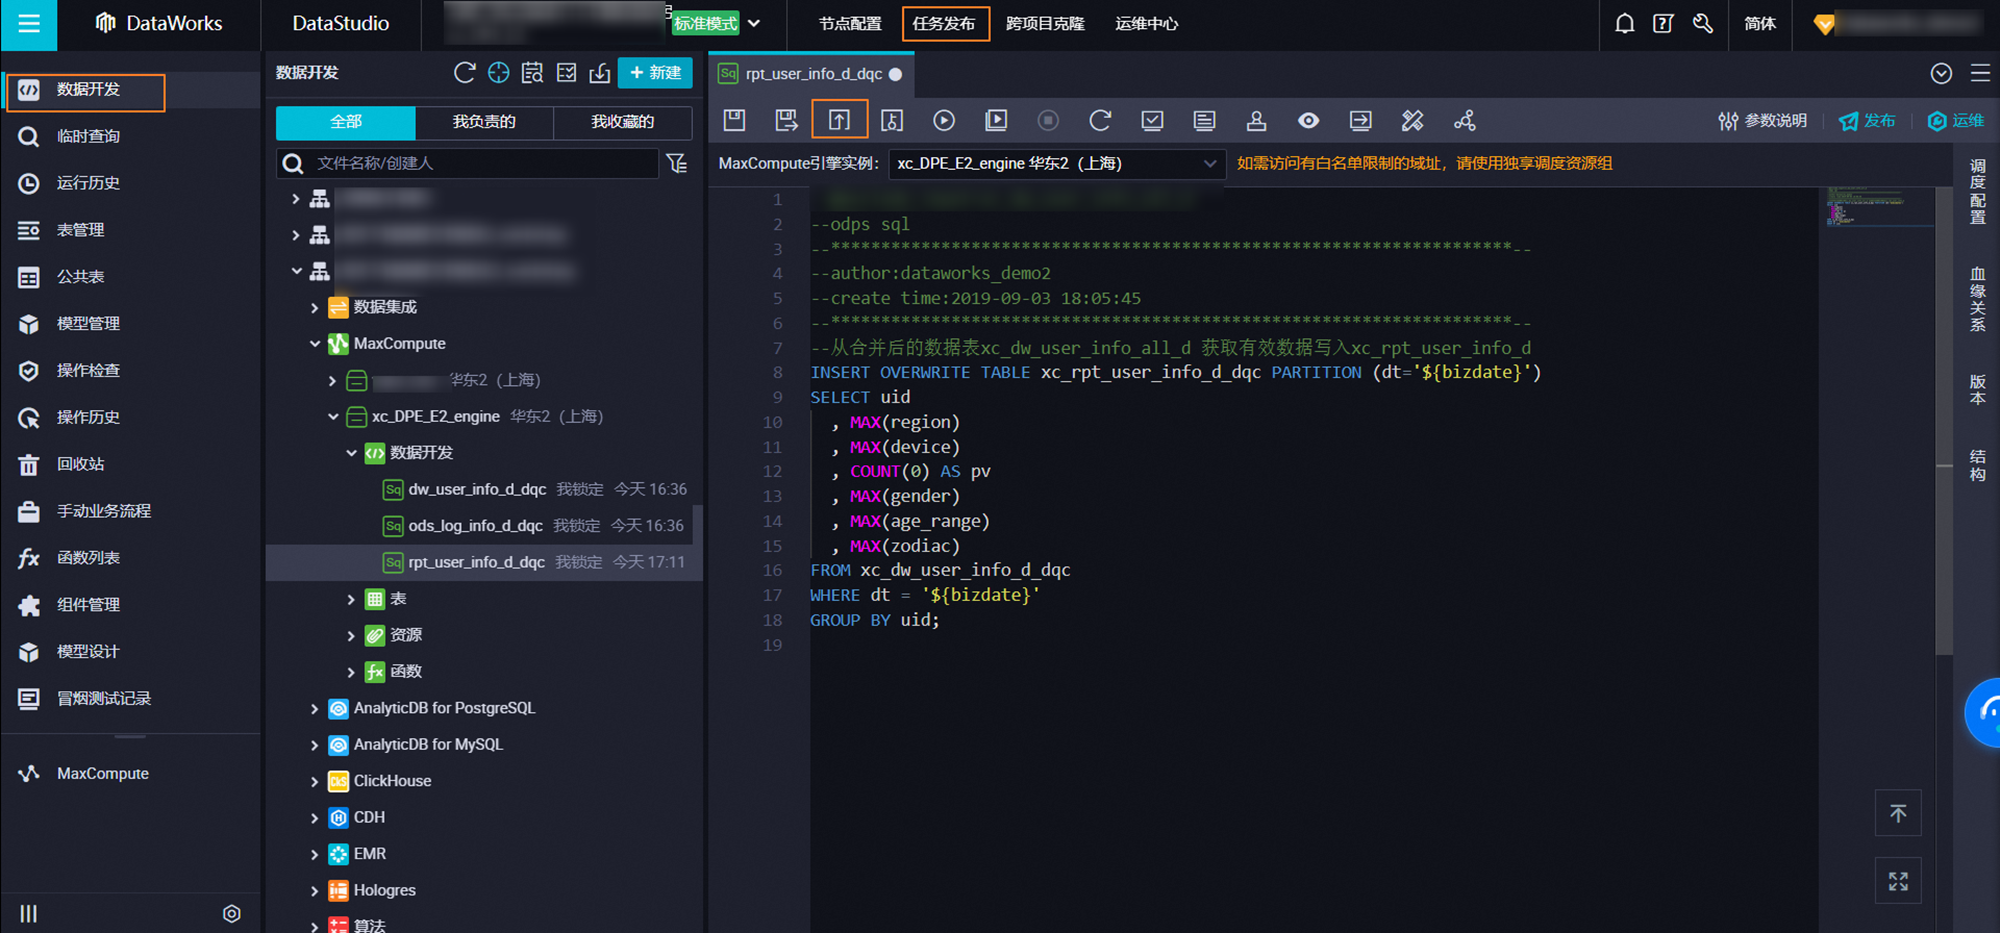The image size is (2000, 933).
Task: Expand the EMR tree node
Action: 315,855
